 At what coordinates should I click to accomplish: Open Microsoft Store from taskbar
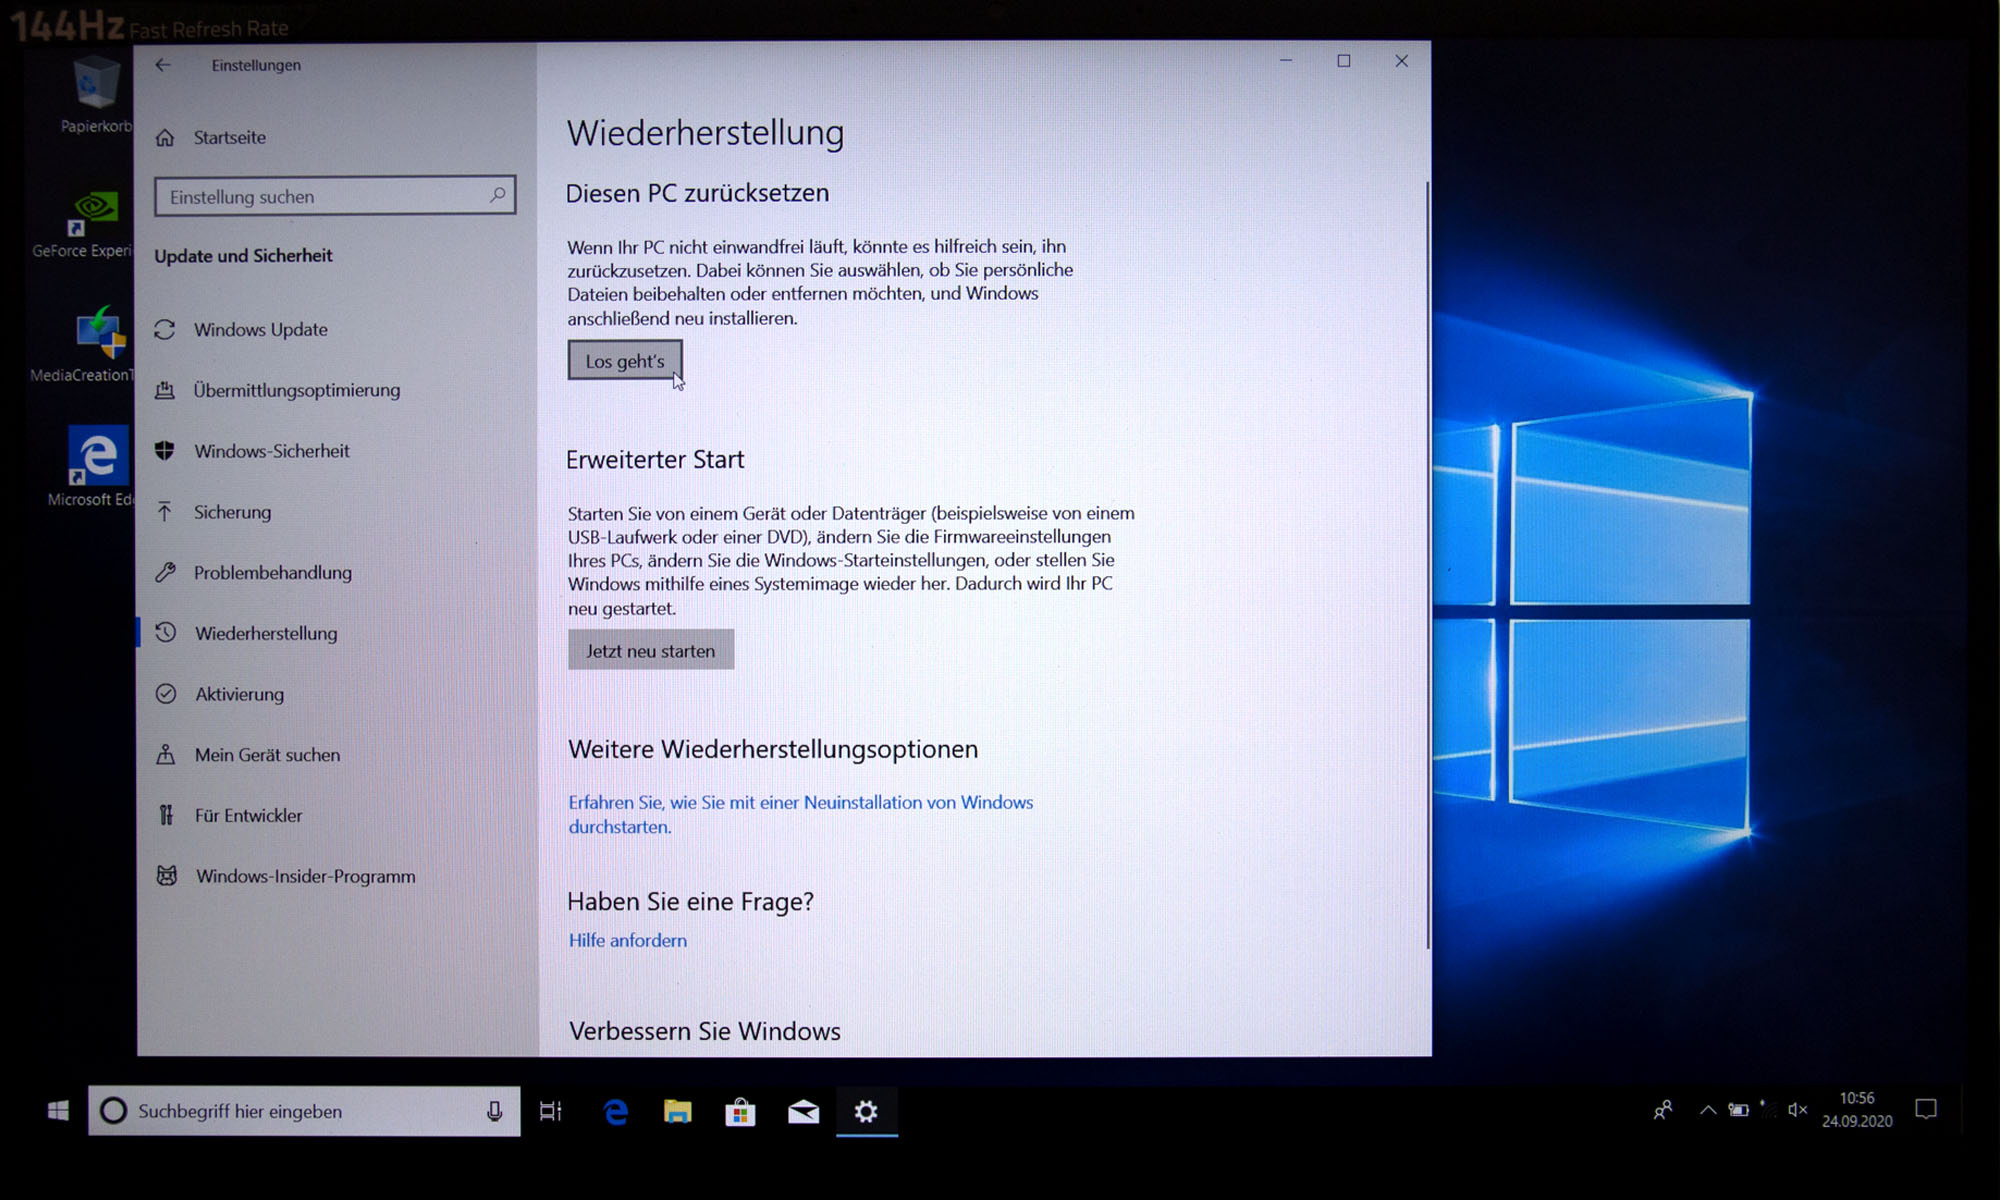pos(740,1111)
